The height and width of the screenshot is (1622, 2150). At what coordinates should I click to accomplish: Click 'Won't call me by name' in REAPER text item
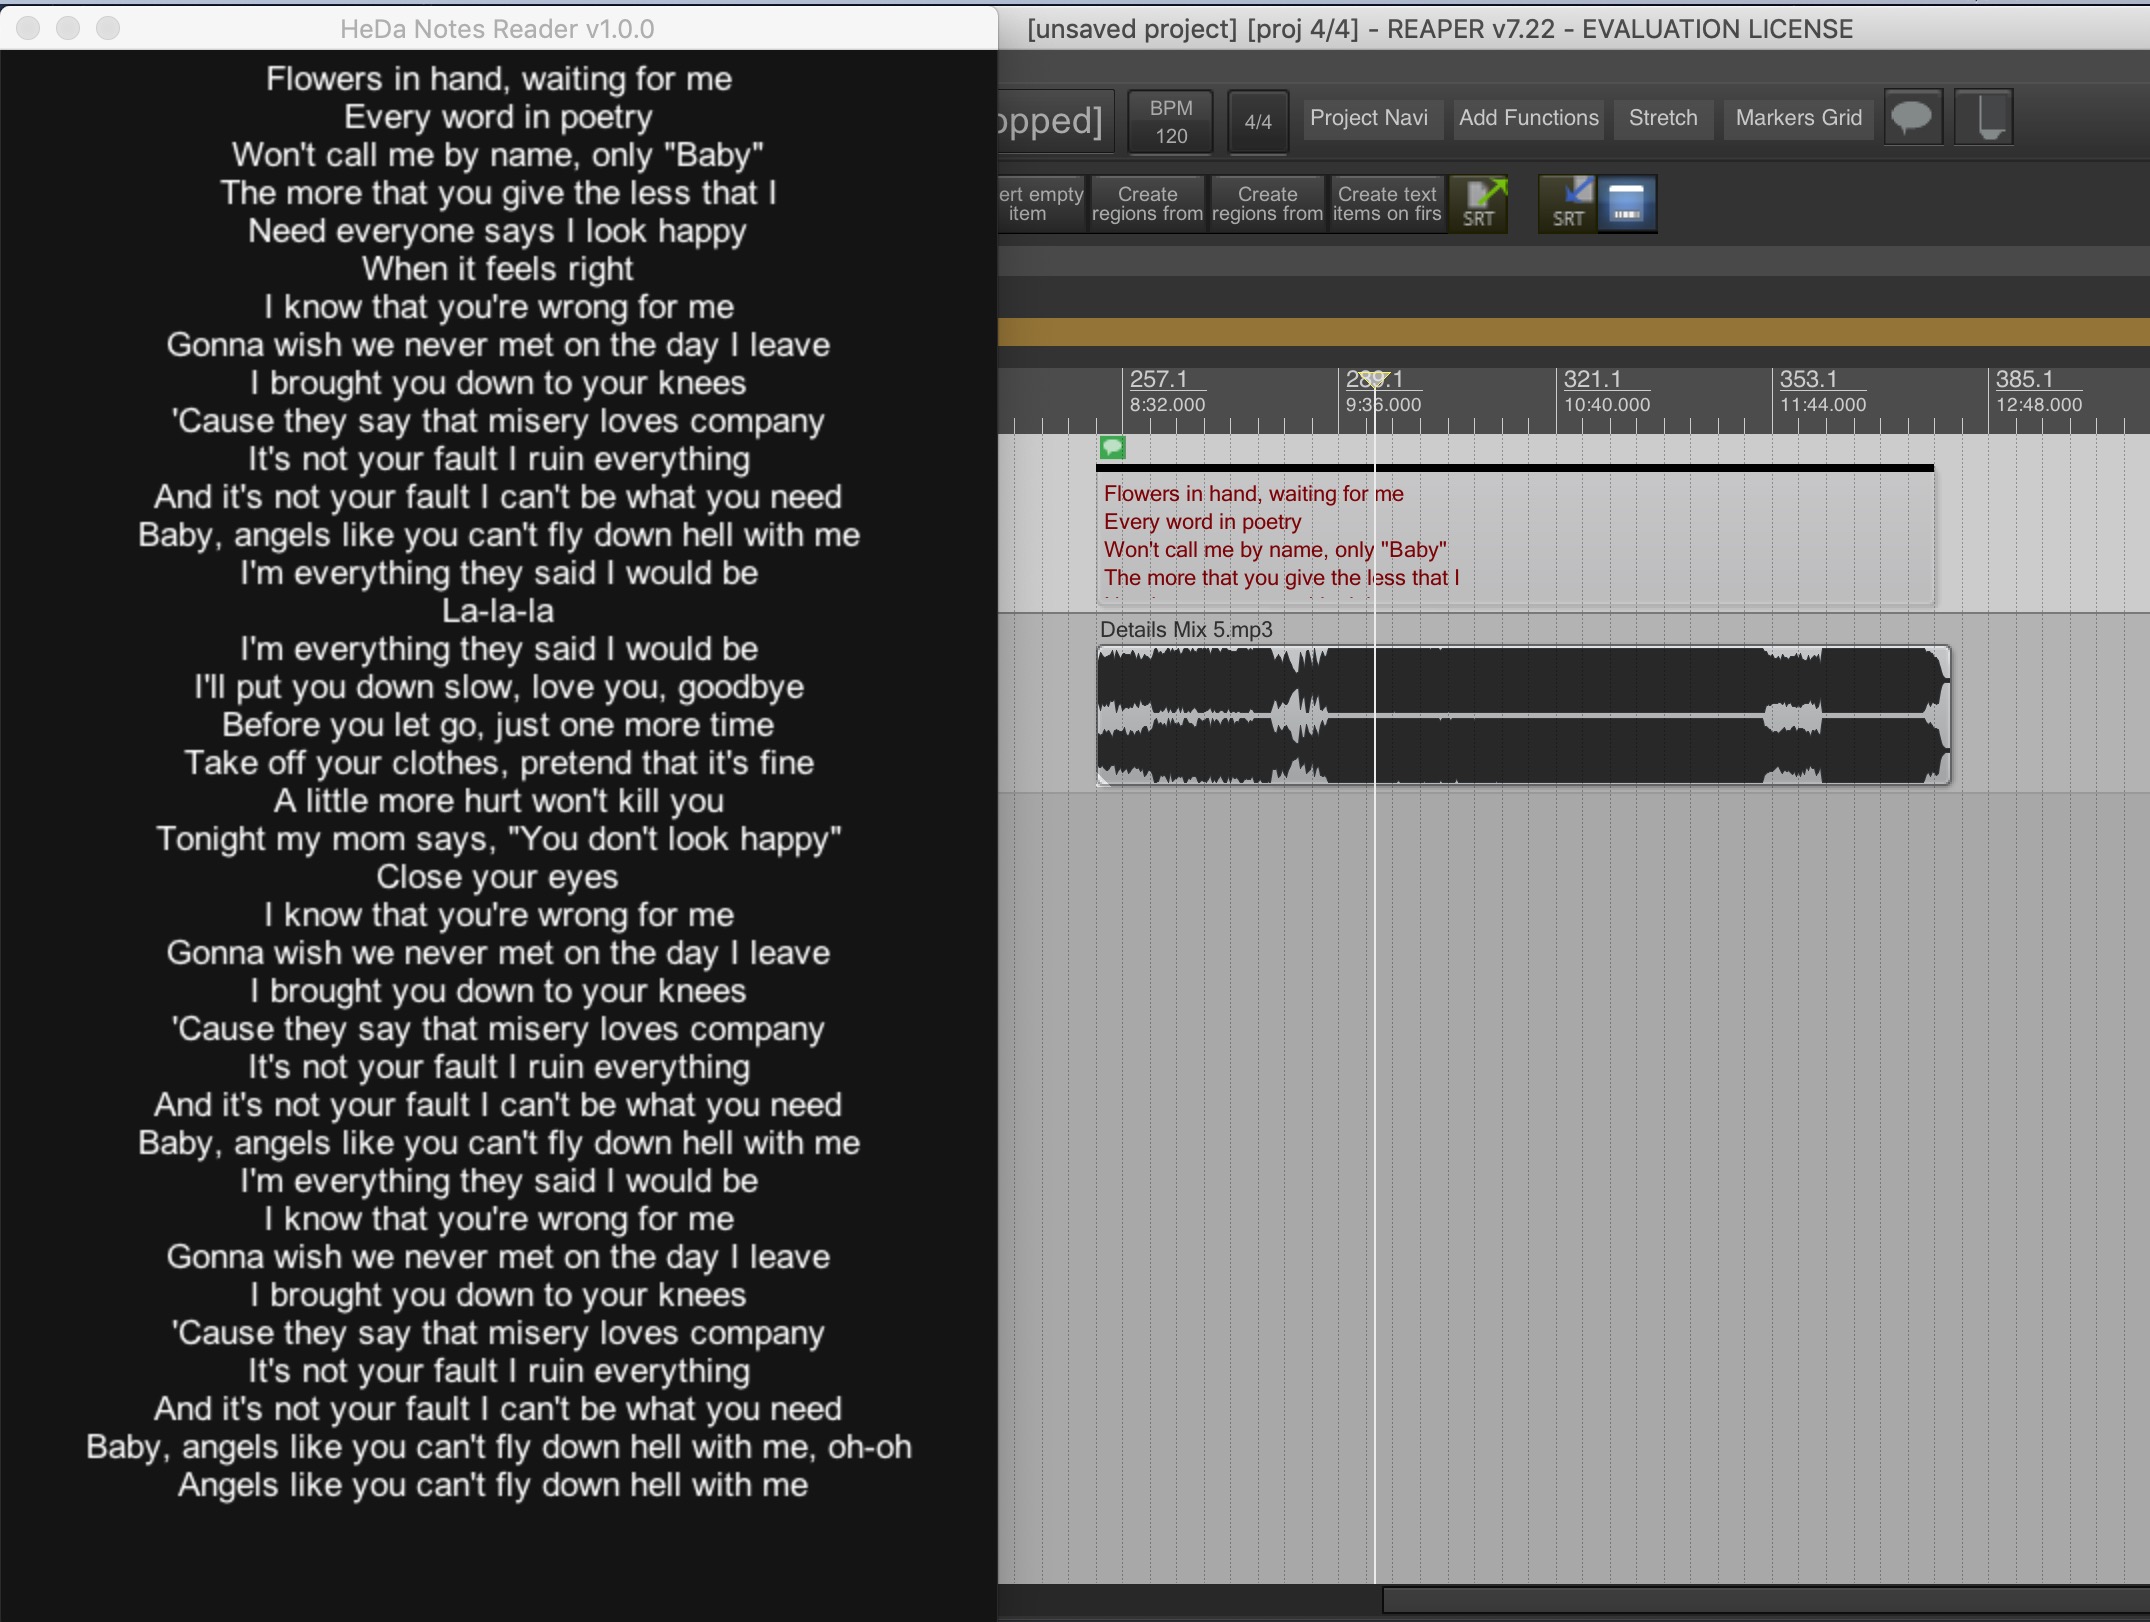1275,550
